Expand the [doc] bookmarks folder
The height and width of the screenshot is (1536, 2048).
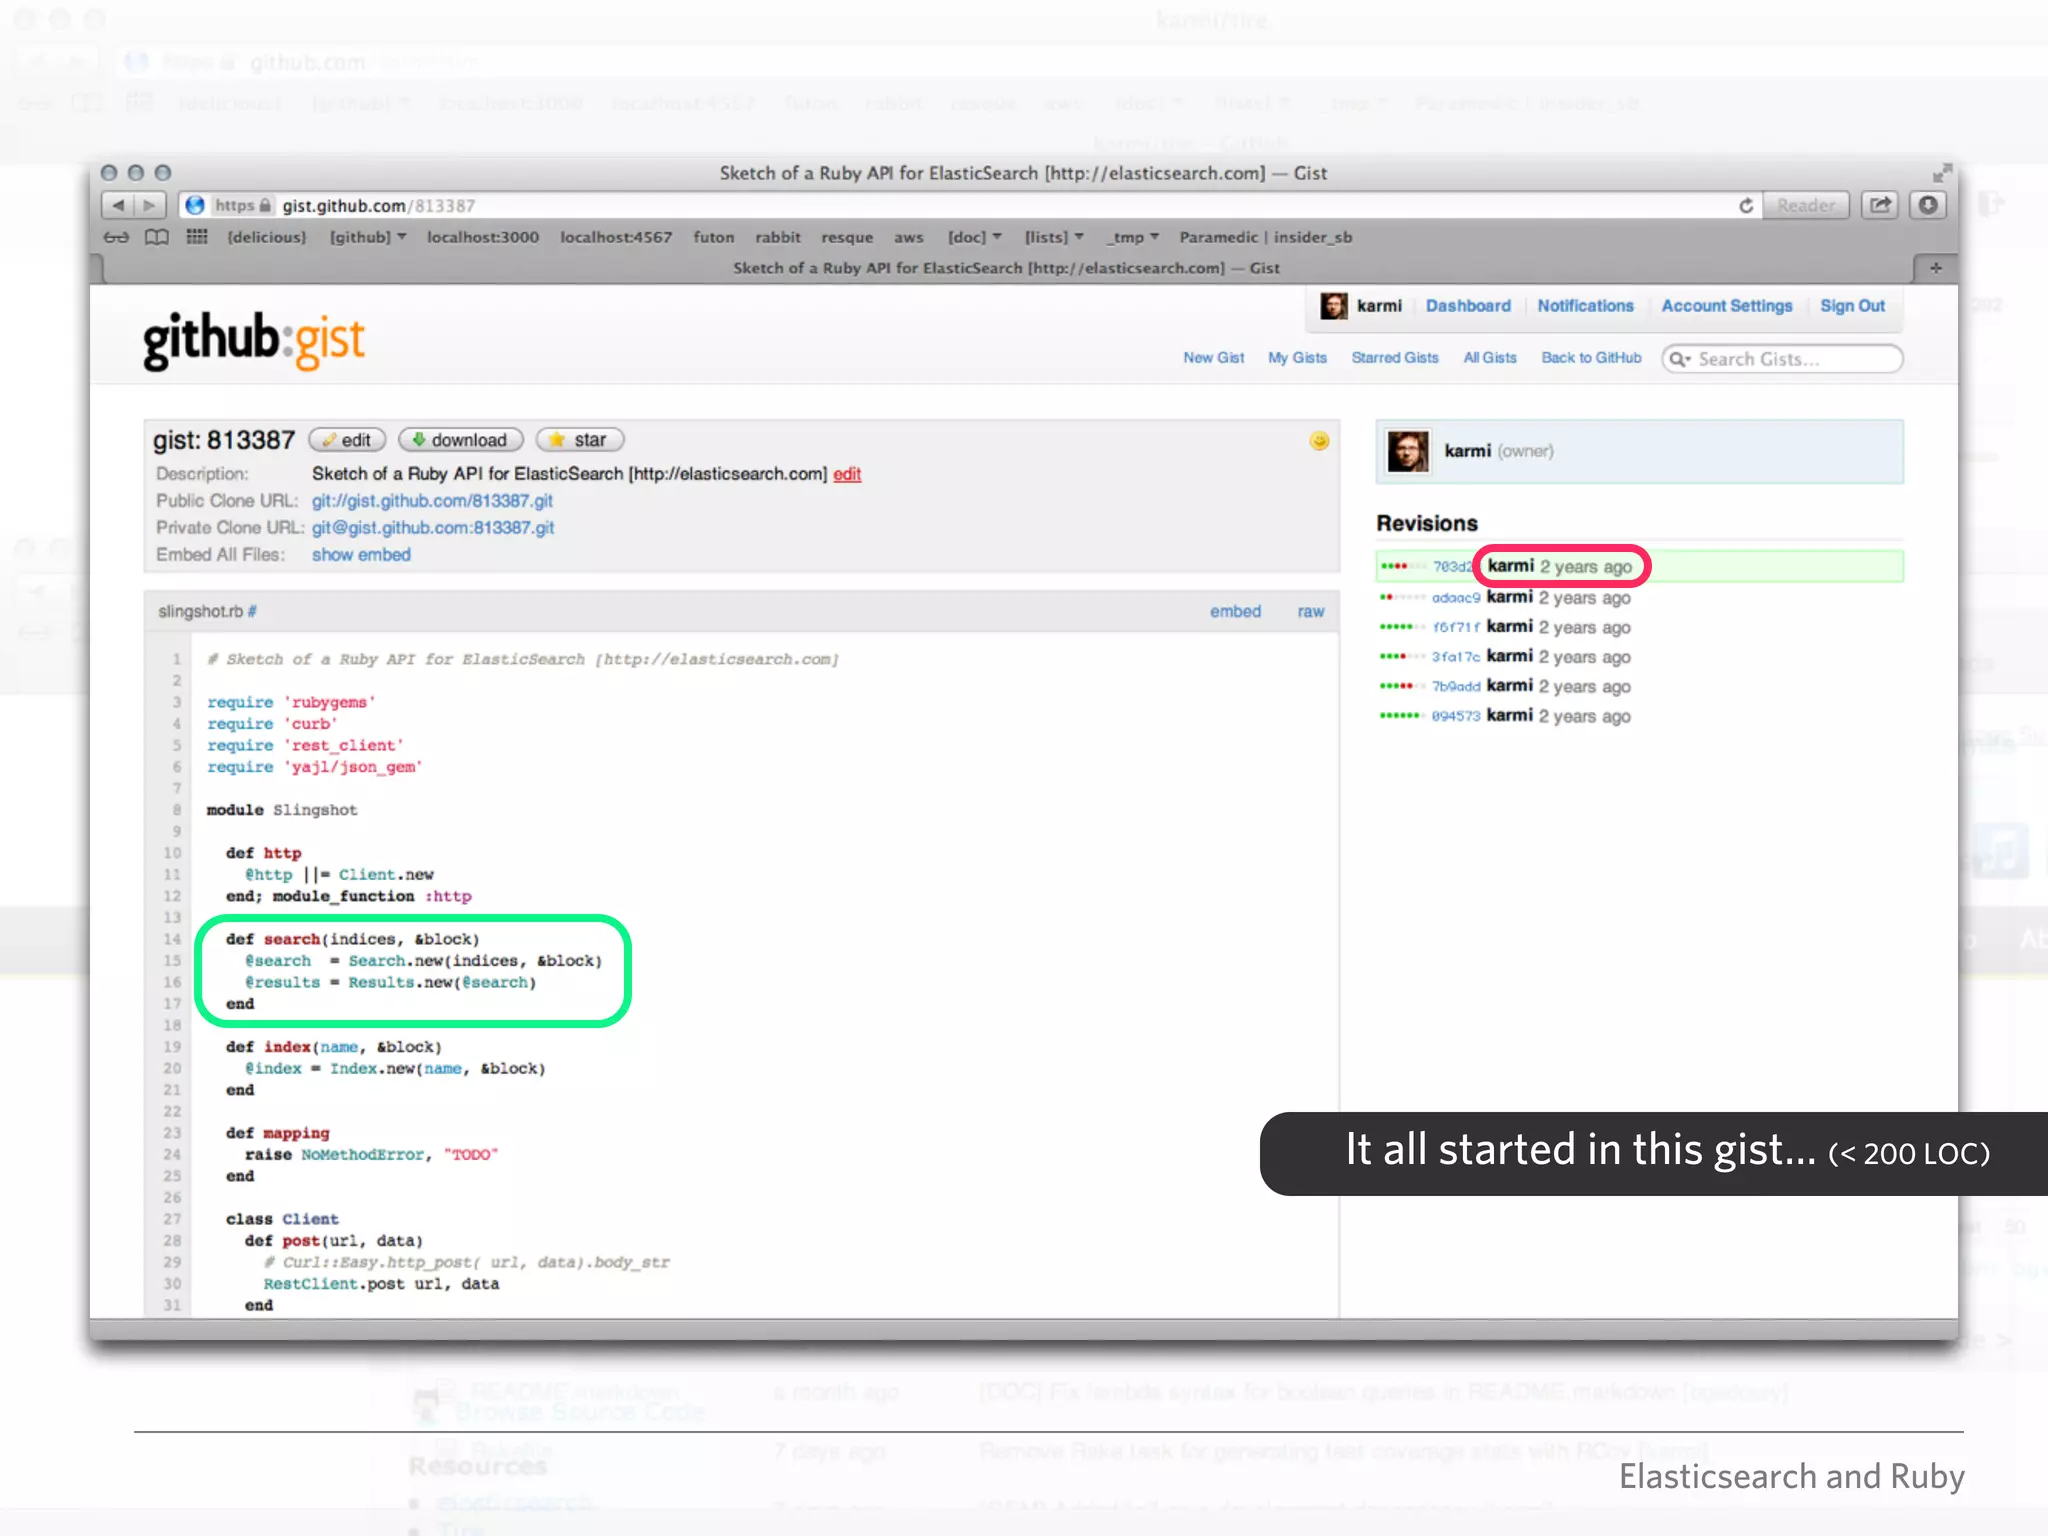click(974, 237)
